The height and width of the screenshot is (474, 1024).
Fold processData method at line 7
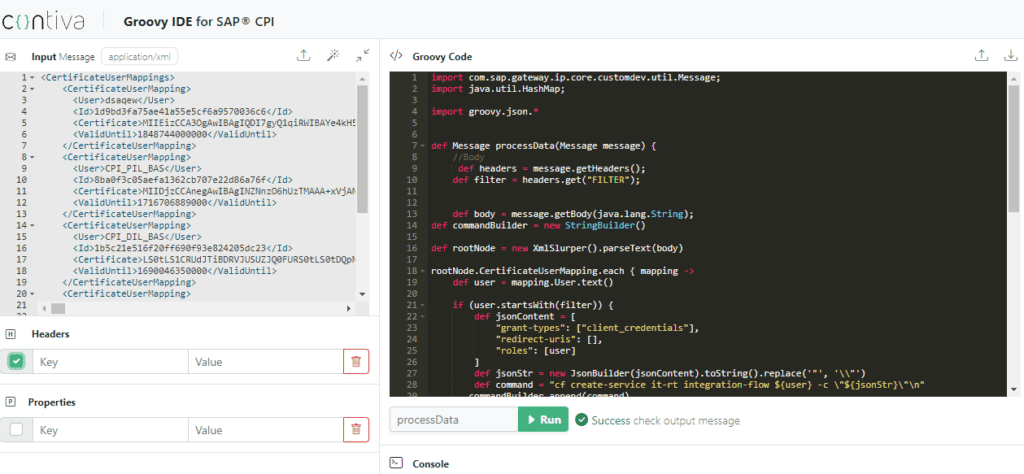[424, 146]
